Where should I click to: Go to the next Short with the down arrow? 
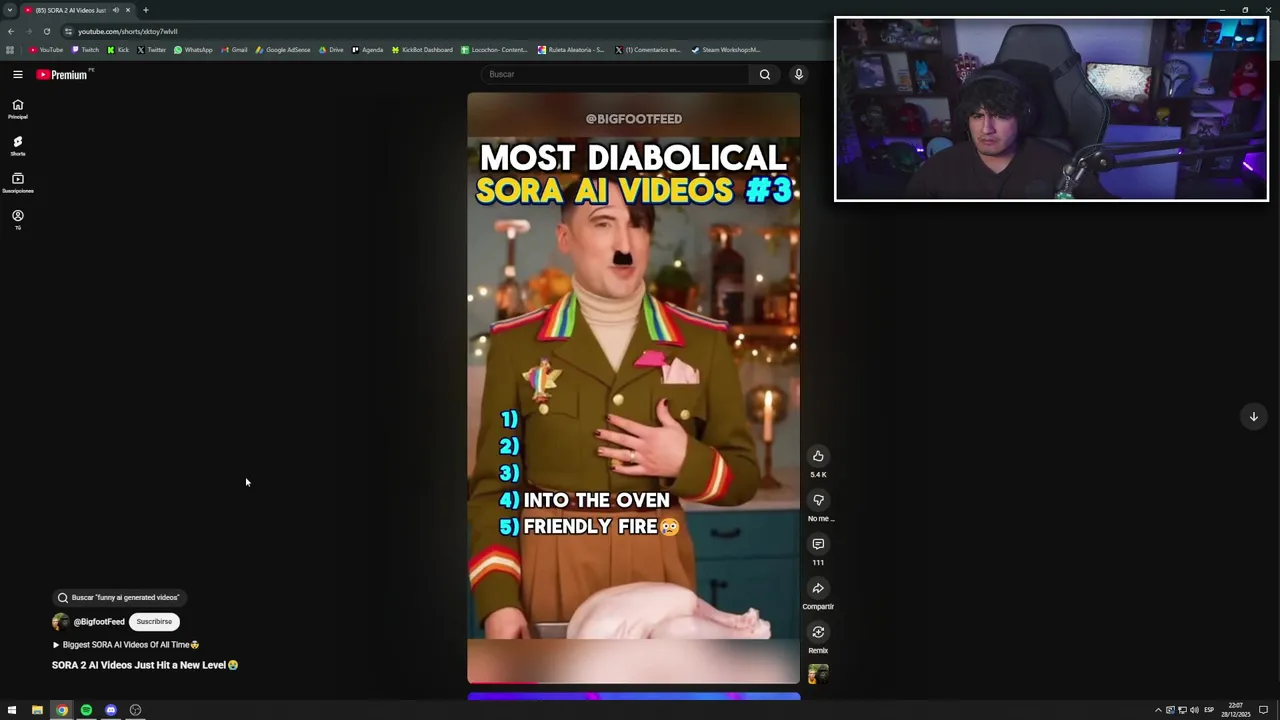1253,416
